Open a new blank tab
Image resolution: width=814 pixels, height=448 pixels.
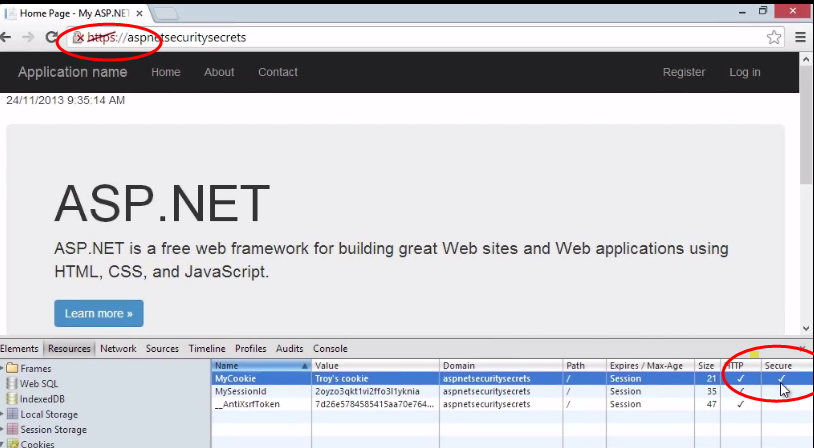pos(166,14)
